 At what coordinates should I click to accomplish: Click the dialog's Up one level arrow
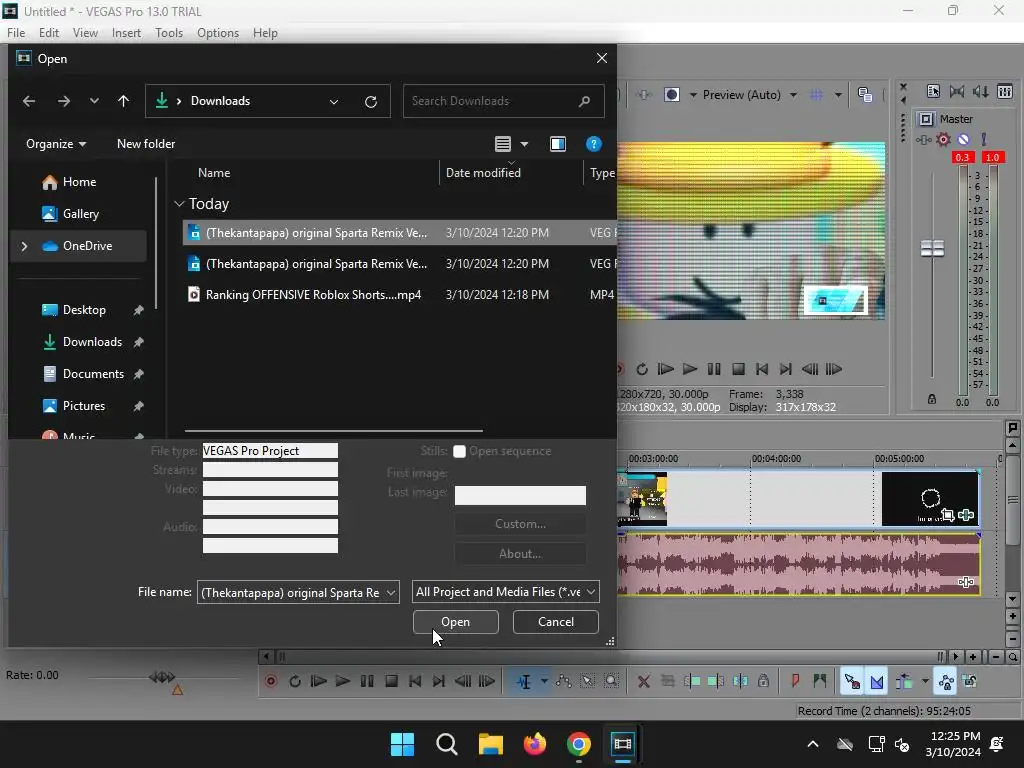pyautogui.click(x=123, y=101)
